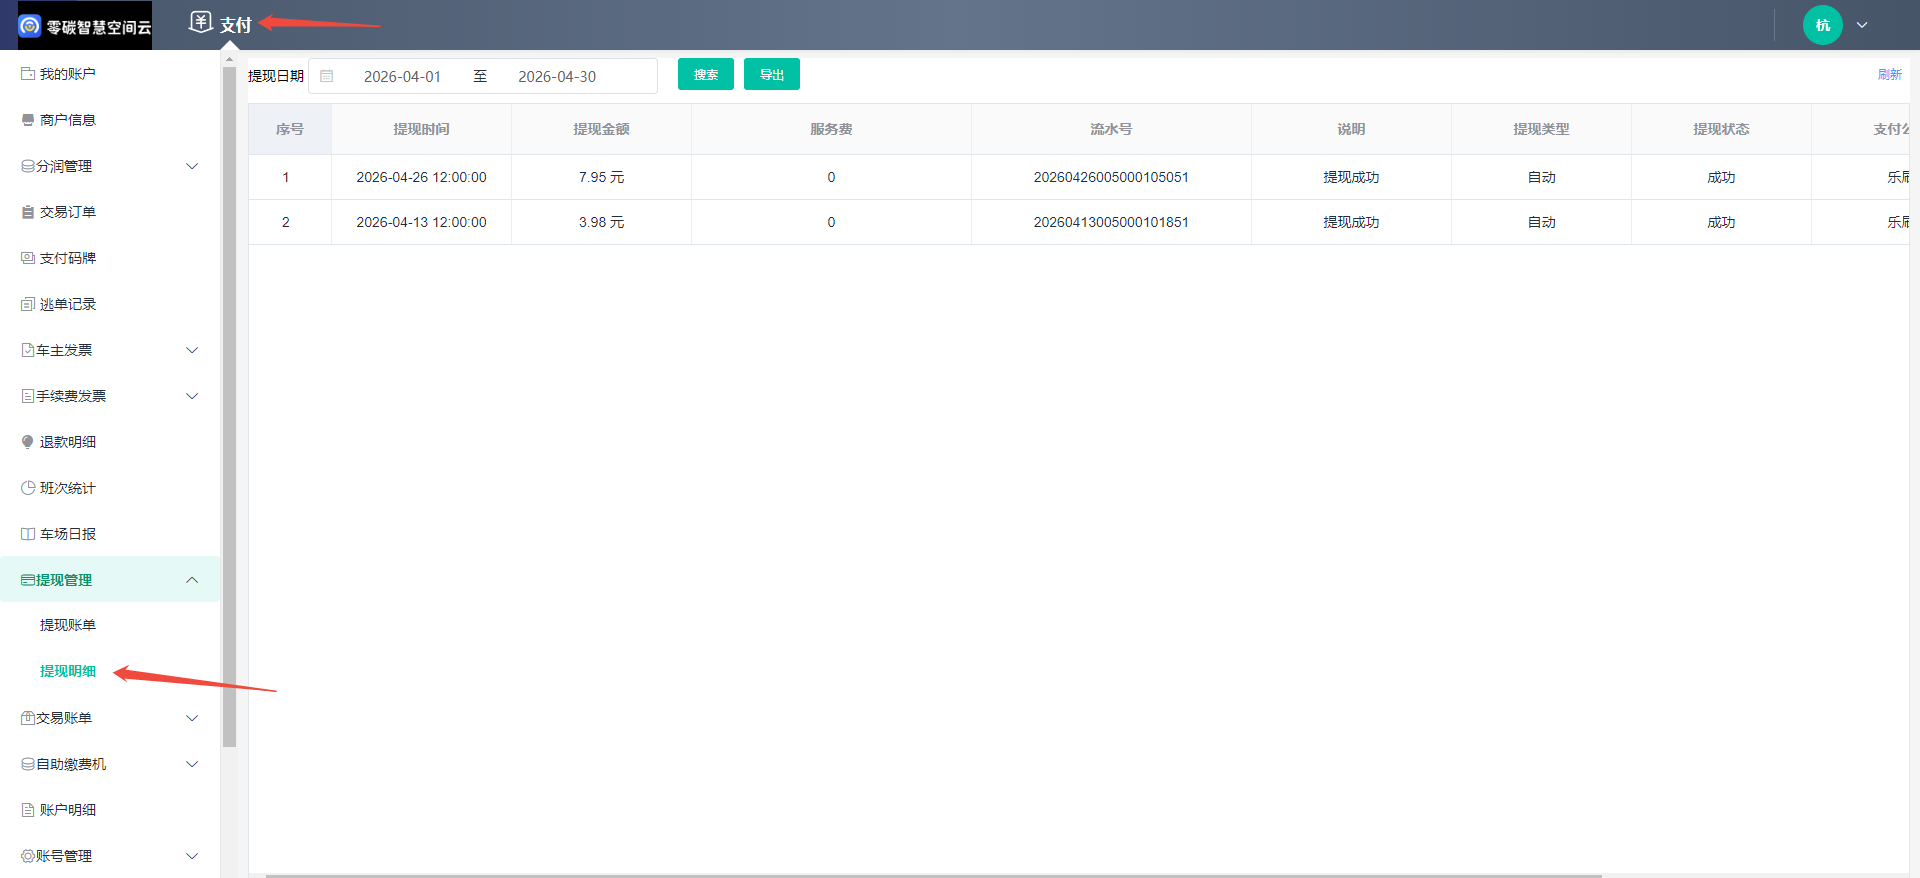Click the green 导出 button
Image resolution: width=1920 pixels, height=878 pixels.
[x=772, y=74]
